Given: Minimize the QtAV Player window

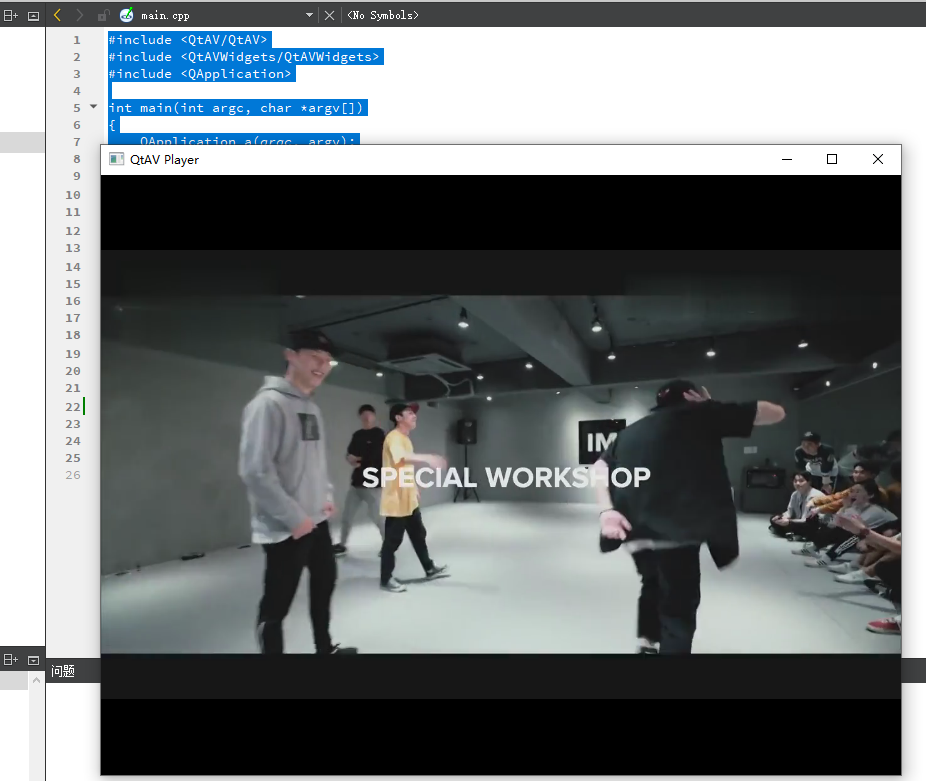Looking at the screenshot, I should click(x=787, y=160).
